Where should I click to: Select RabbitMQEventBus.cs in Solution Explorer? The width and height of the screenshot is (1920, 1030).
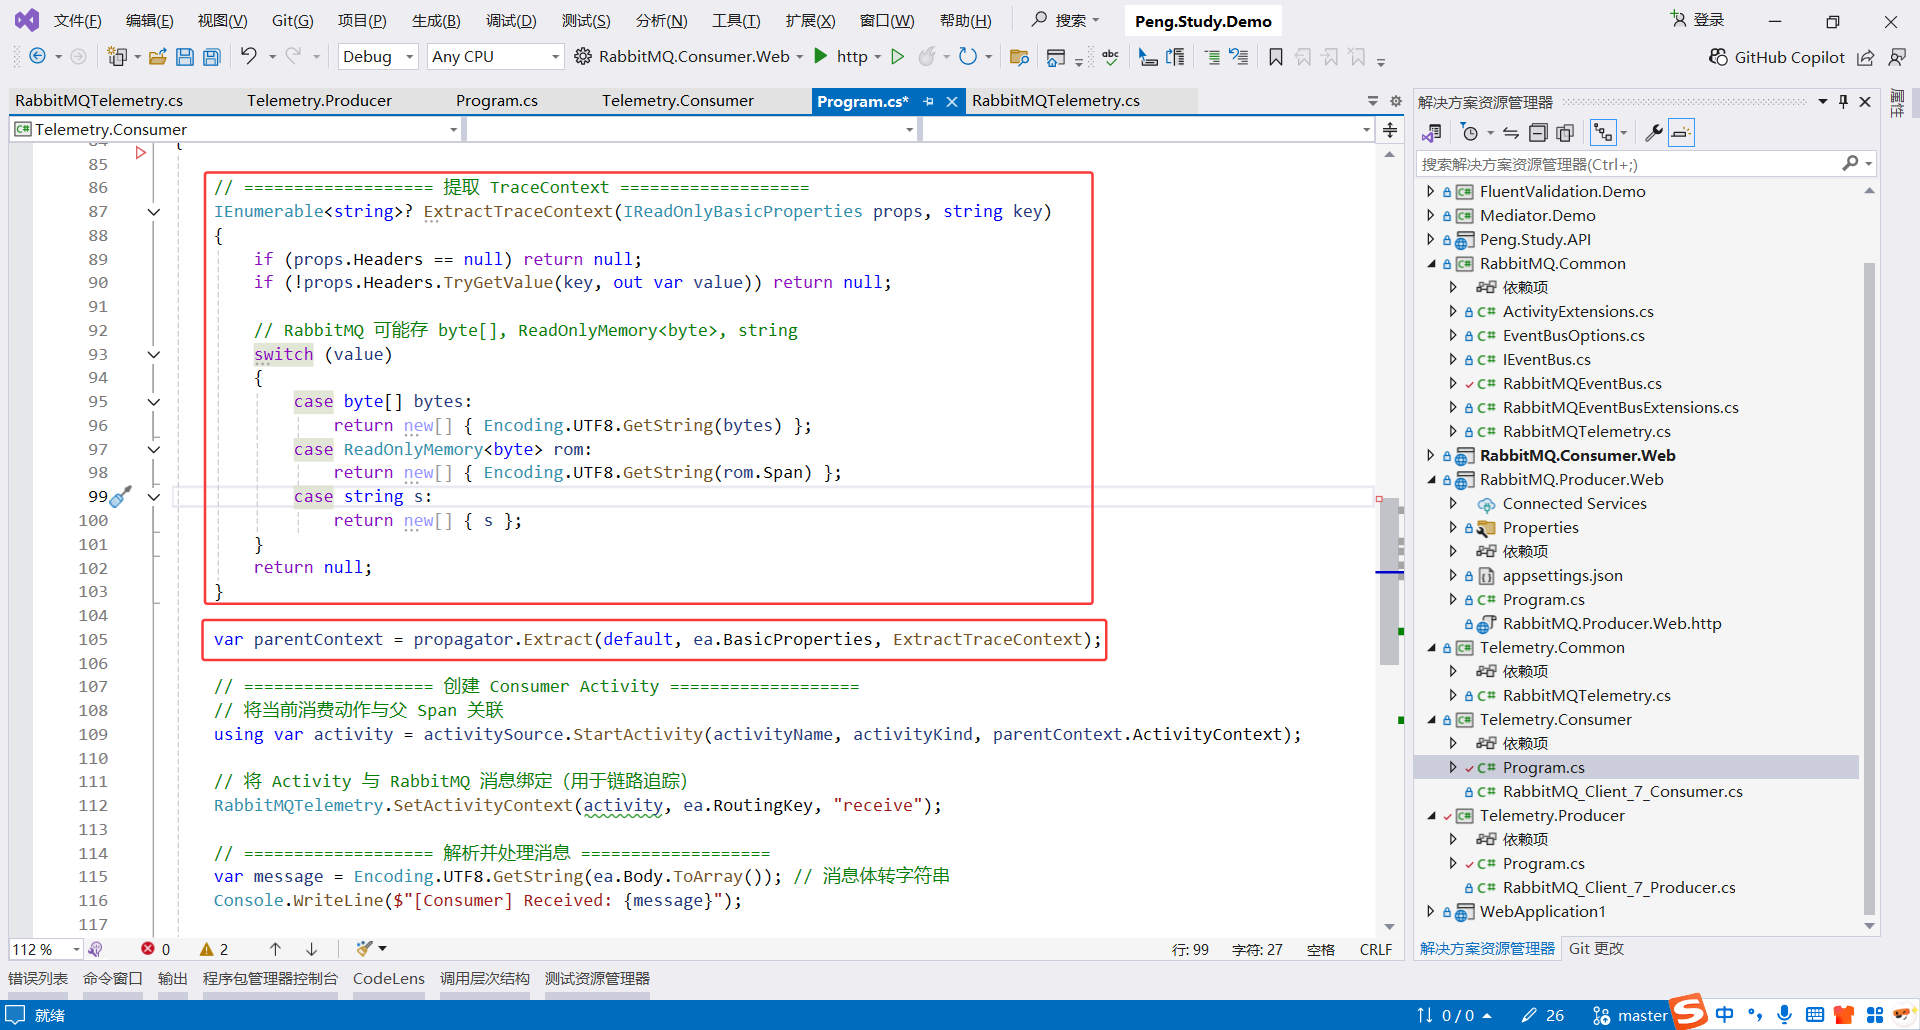click(1582, 383)
